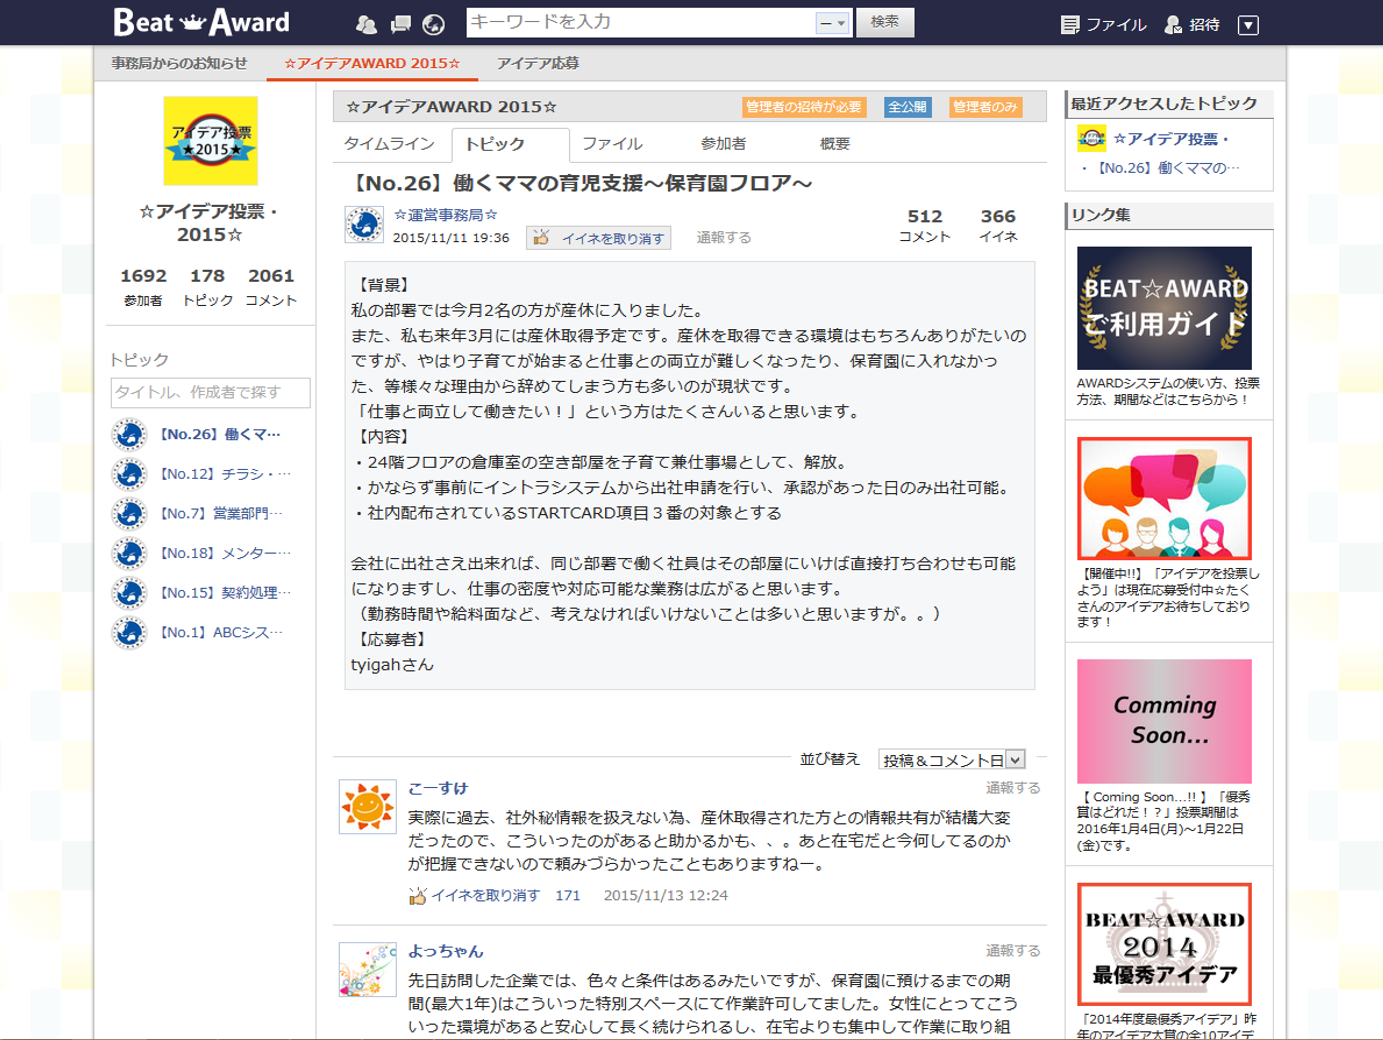
Task: Open the recent 【No.26】働くママの… link
Action: tap(1166, 168)
